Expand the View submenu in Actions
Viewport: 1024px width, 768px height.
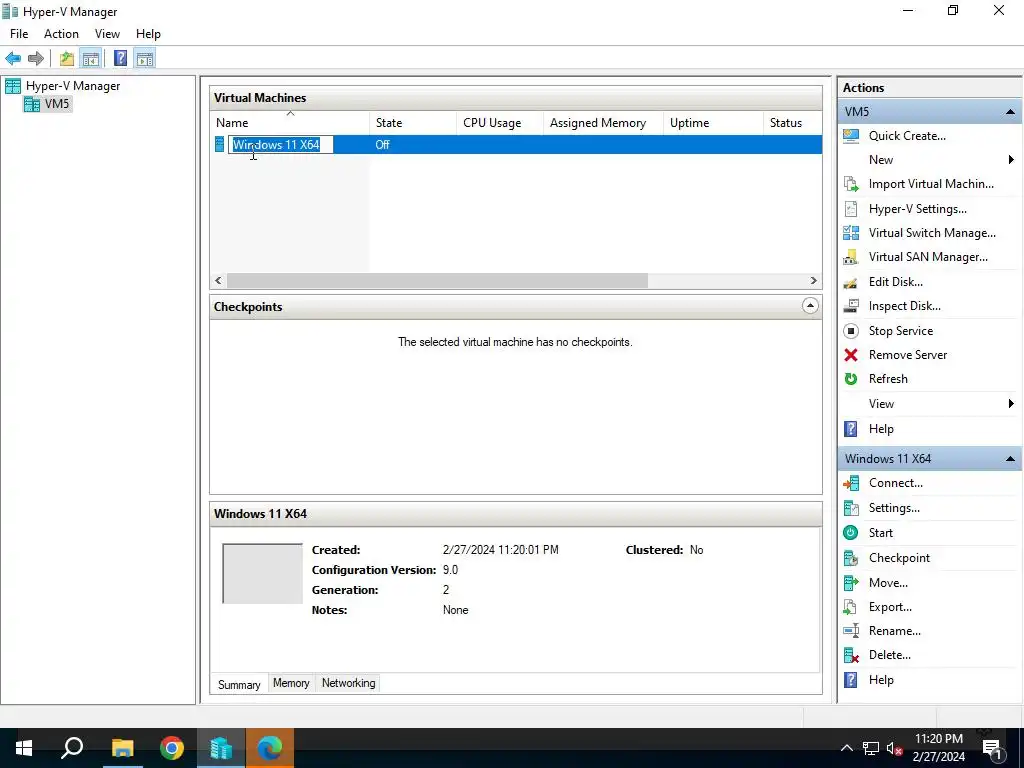(x=1011, y=404)
